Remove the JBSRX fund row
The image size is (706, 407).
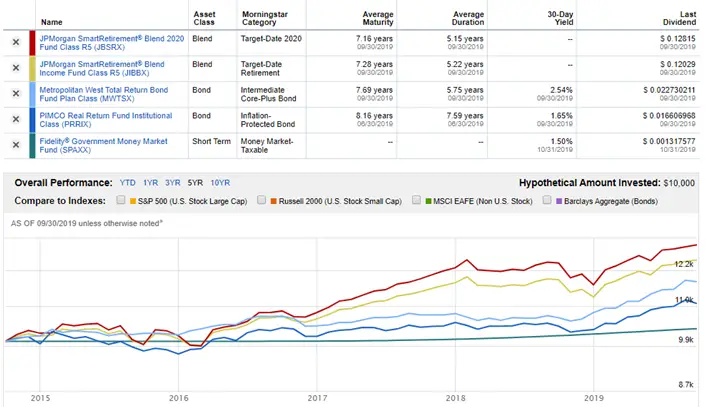pyautogui.click(x=16, y=42)
